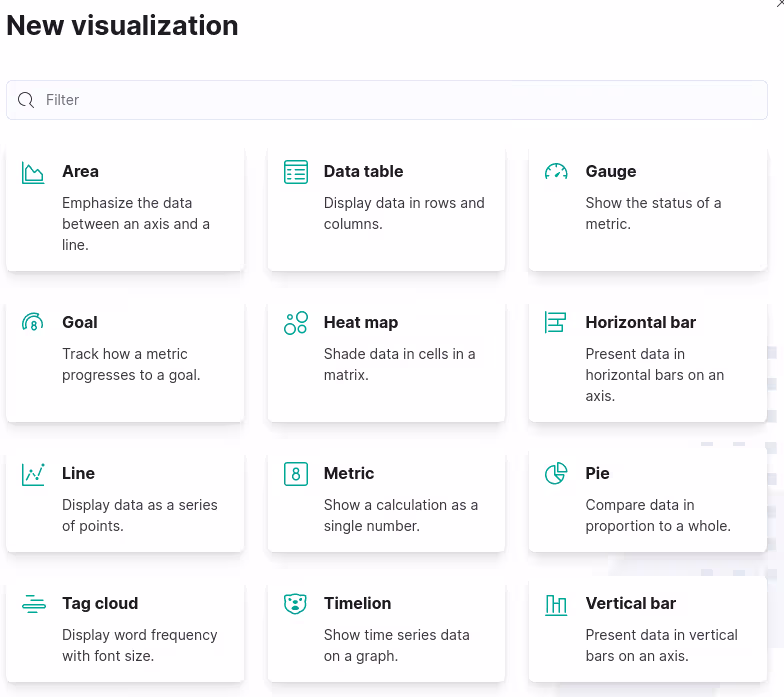Click the search magnifier icon
The width and height of the screenshot is (784, 697).
pyautogui.click(x=26, y=100)
